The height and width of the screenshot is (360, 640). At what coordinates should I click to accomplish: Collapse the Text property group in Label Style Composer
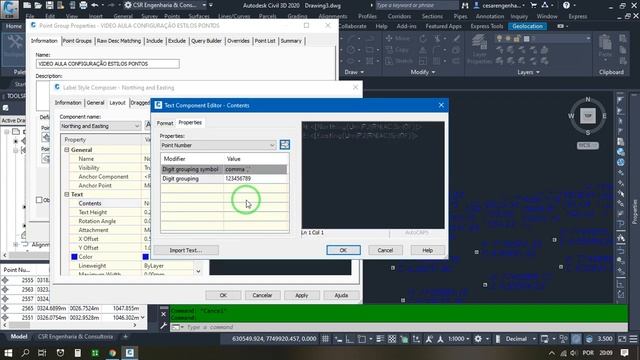tap(67, 194)
